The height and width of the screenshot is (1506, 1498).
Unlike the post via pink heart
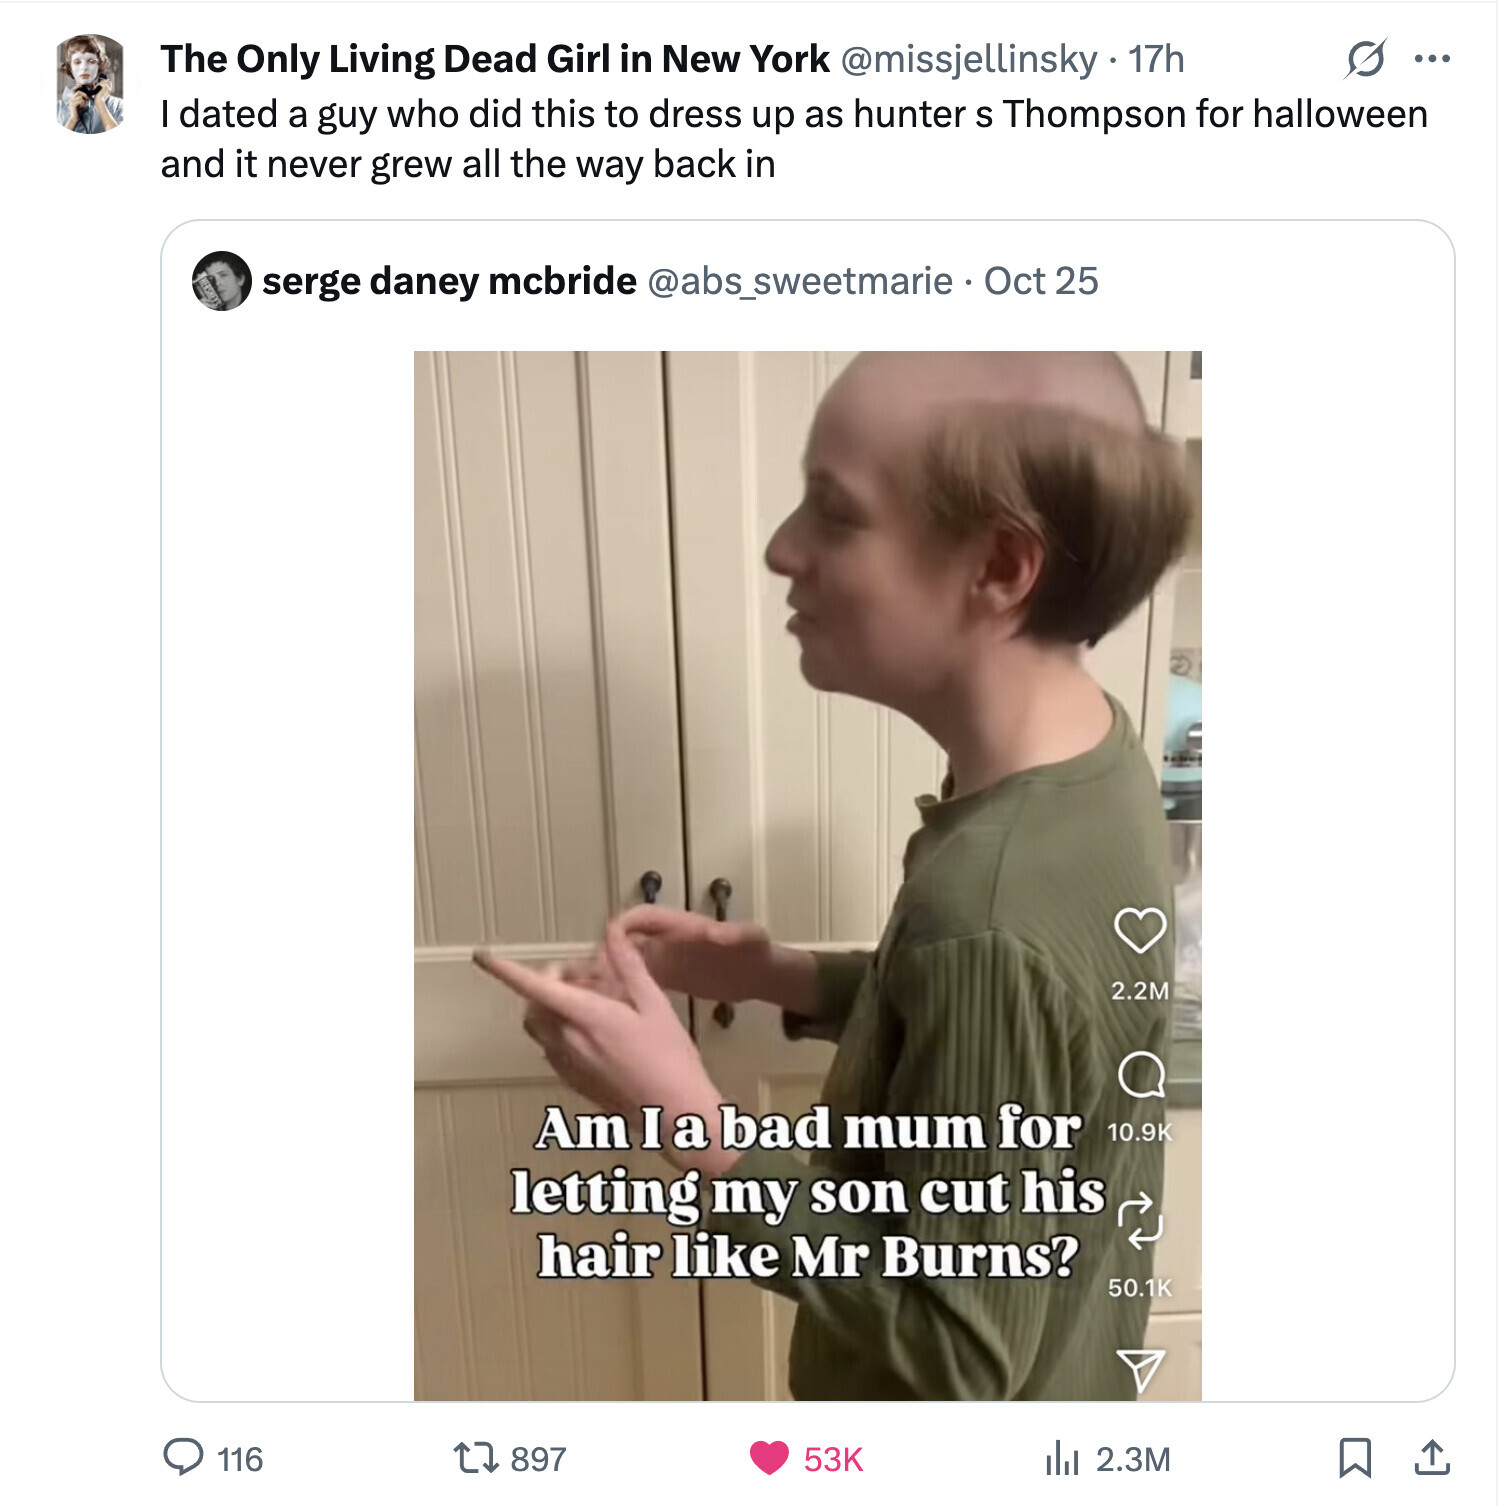click(769, 1458)
